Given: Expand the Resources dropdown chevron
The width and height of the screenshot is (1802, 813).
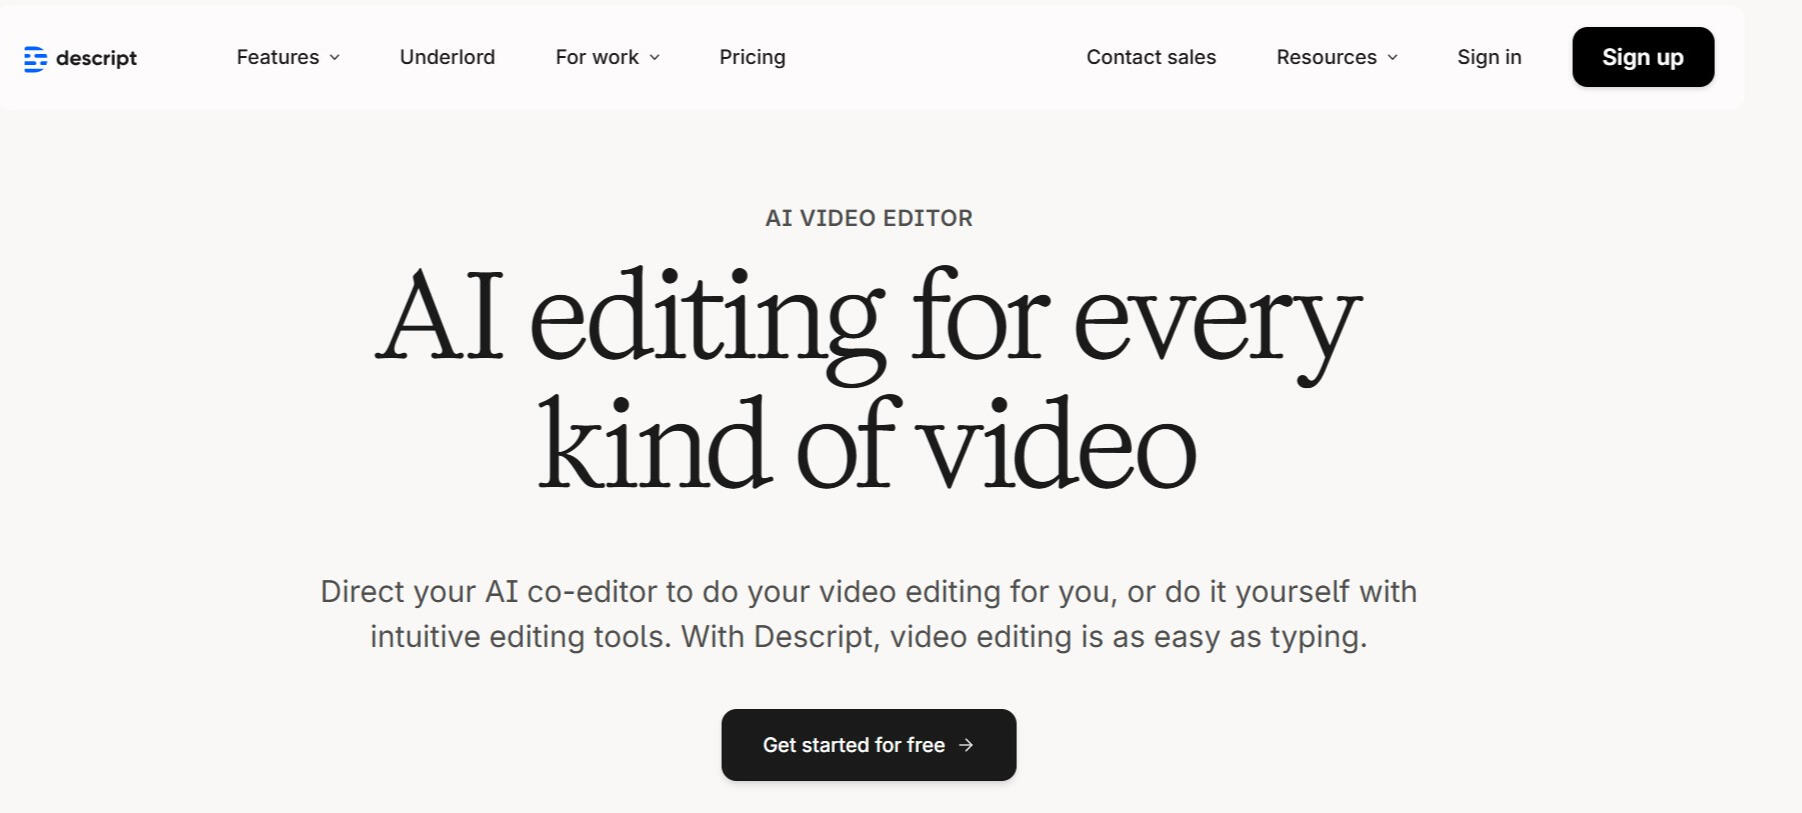Looking at the screenshot, I should coord(1393,58).
